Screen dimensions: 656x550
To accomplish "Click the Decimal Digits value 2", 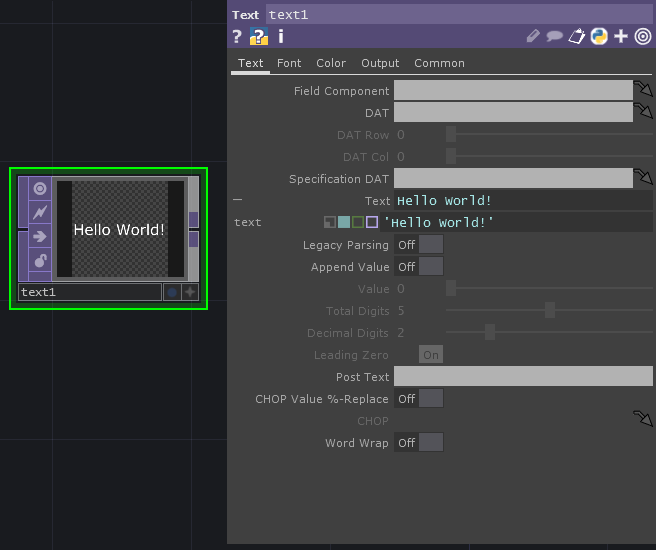I will point(401,333).
